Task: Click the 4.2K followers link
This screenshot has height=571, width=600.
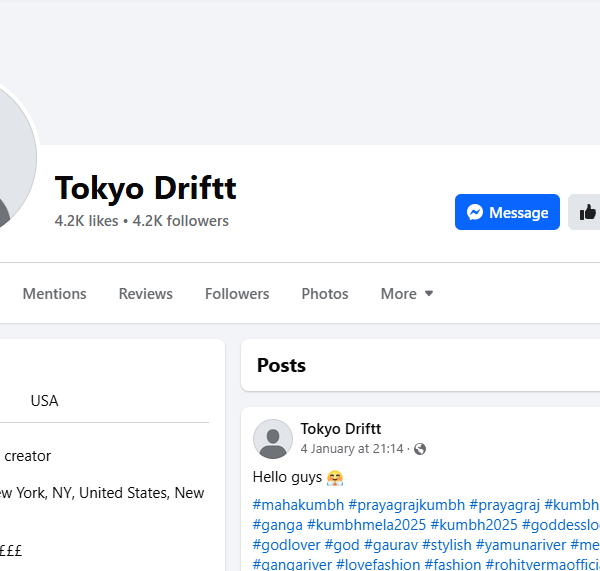Action: pyautogui.click(x=181, y=221)
